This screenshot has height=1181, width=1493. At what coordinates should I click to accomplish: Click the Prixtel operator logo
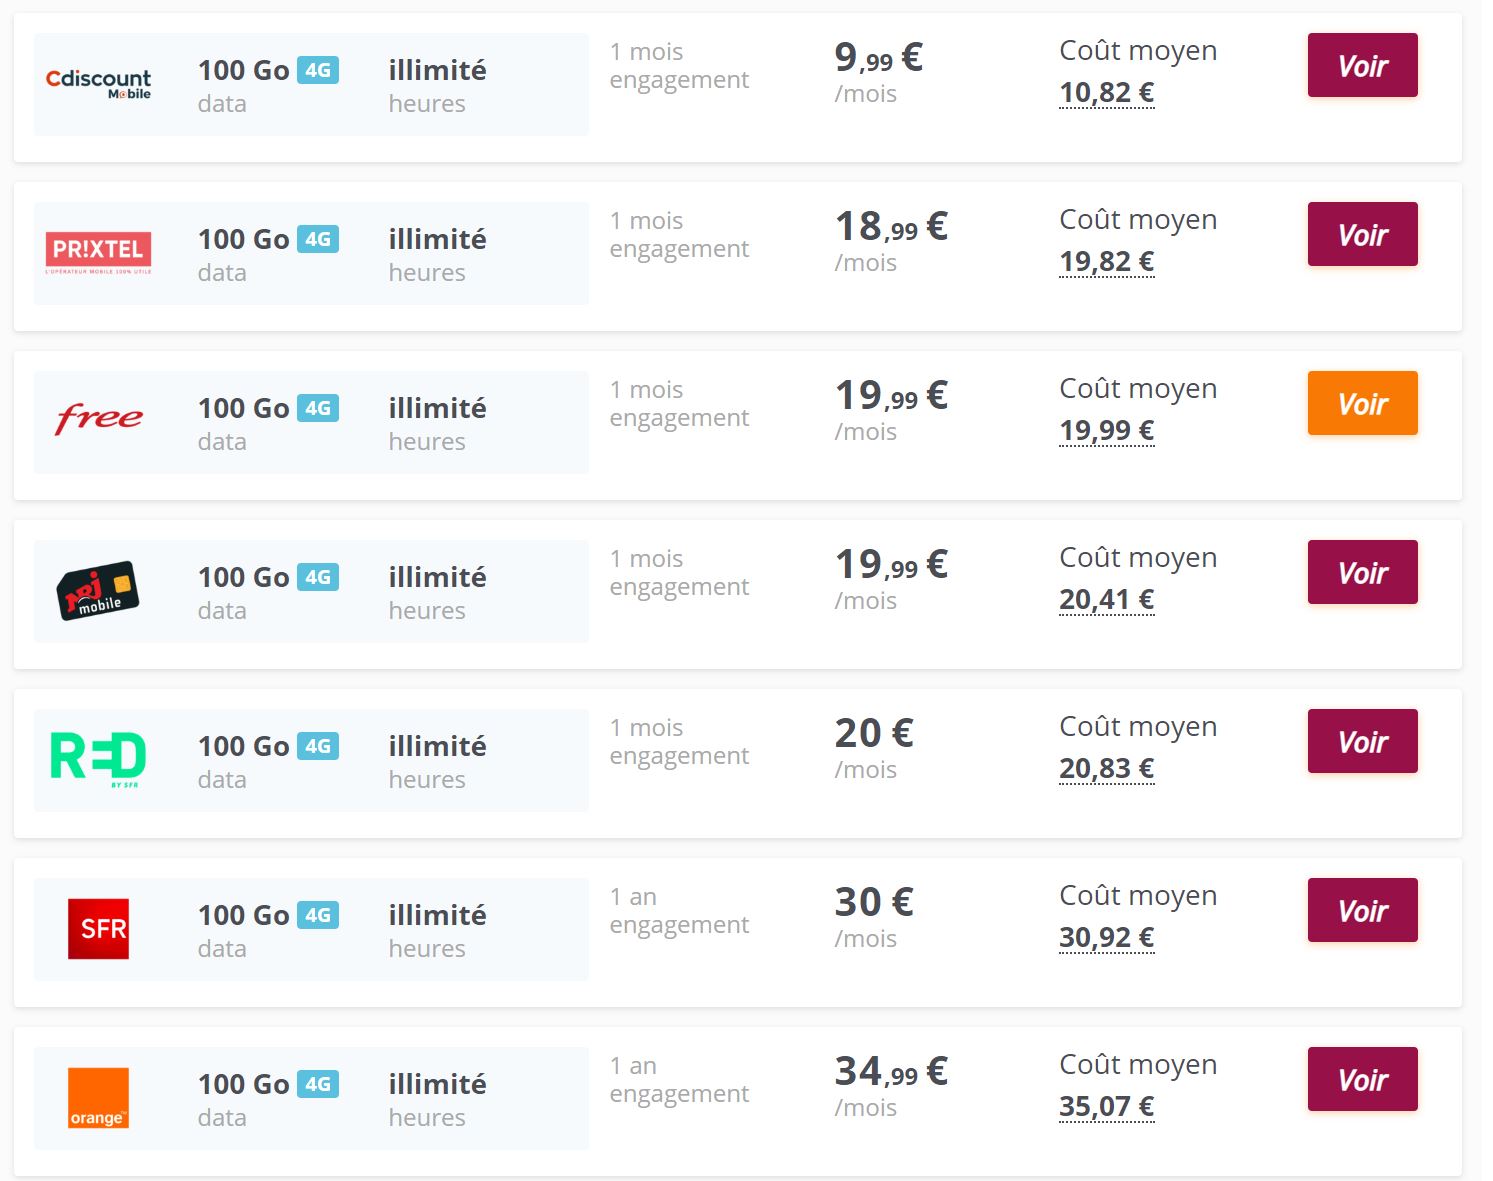pyautogui.click(x=98, y=252)
